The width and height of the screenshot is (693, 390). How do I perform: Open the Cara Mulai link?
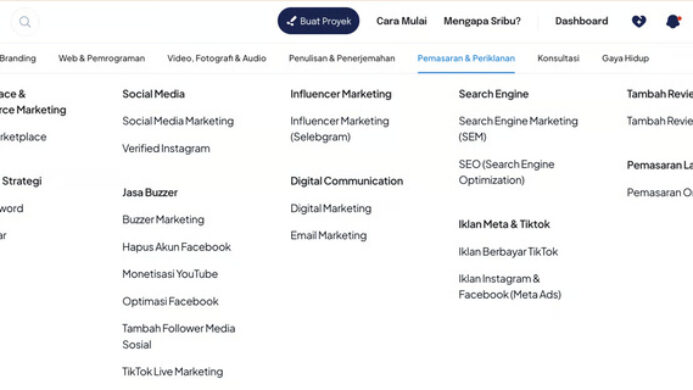(x=401, y=21)
